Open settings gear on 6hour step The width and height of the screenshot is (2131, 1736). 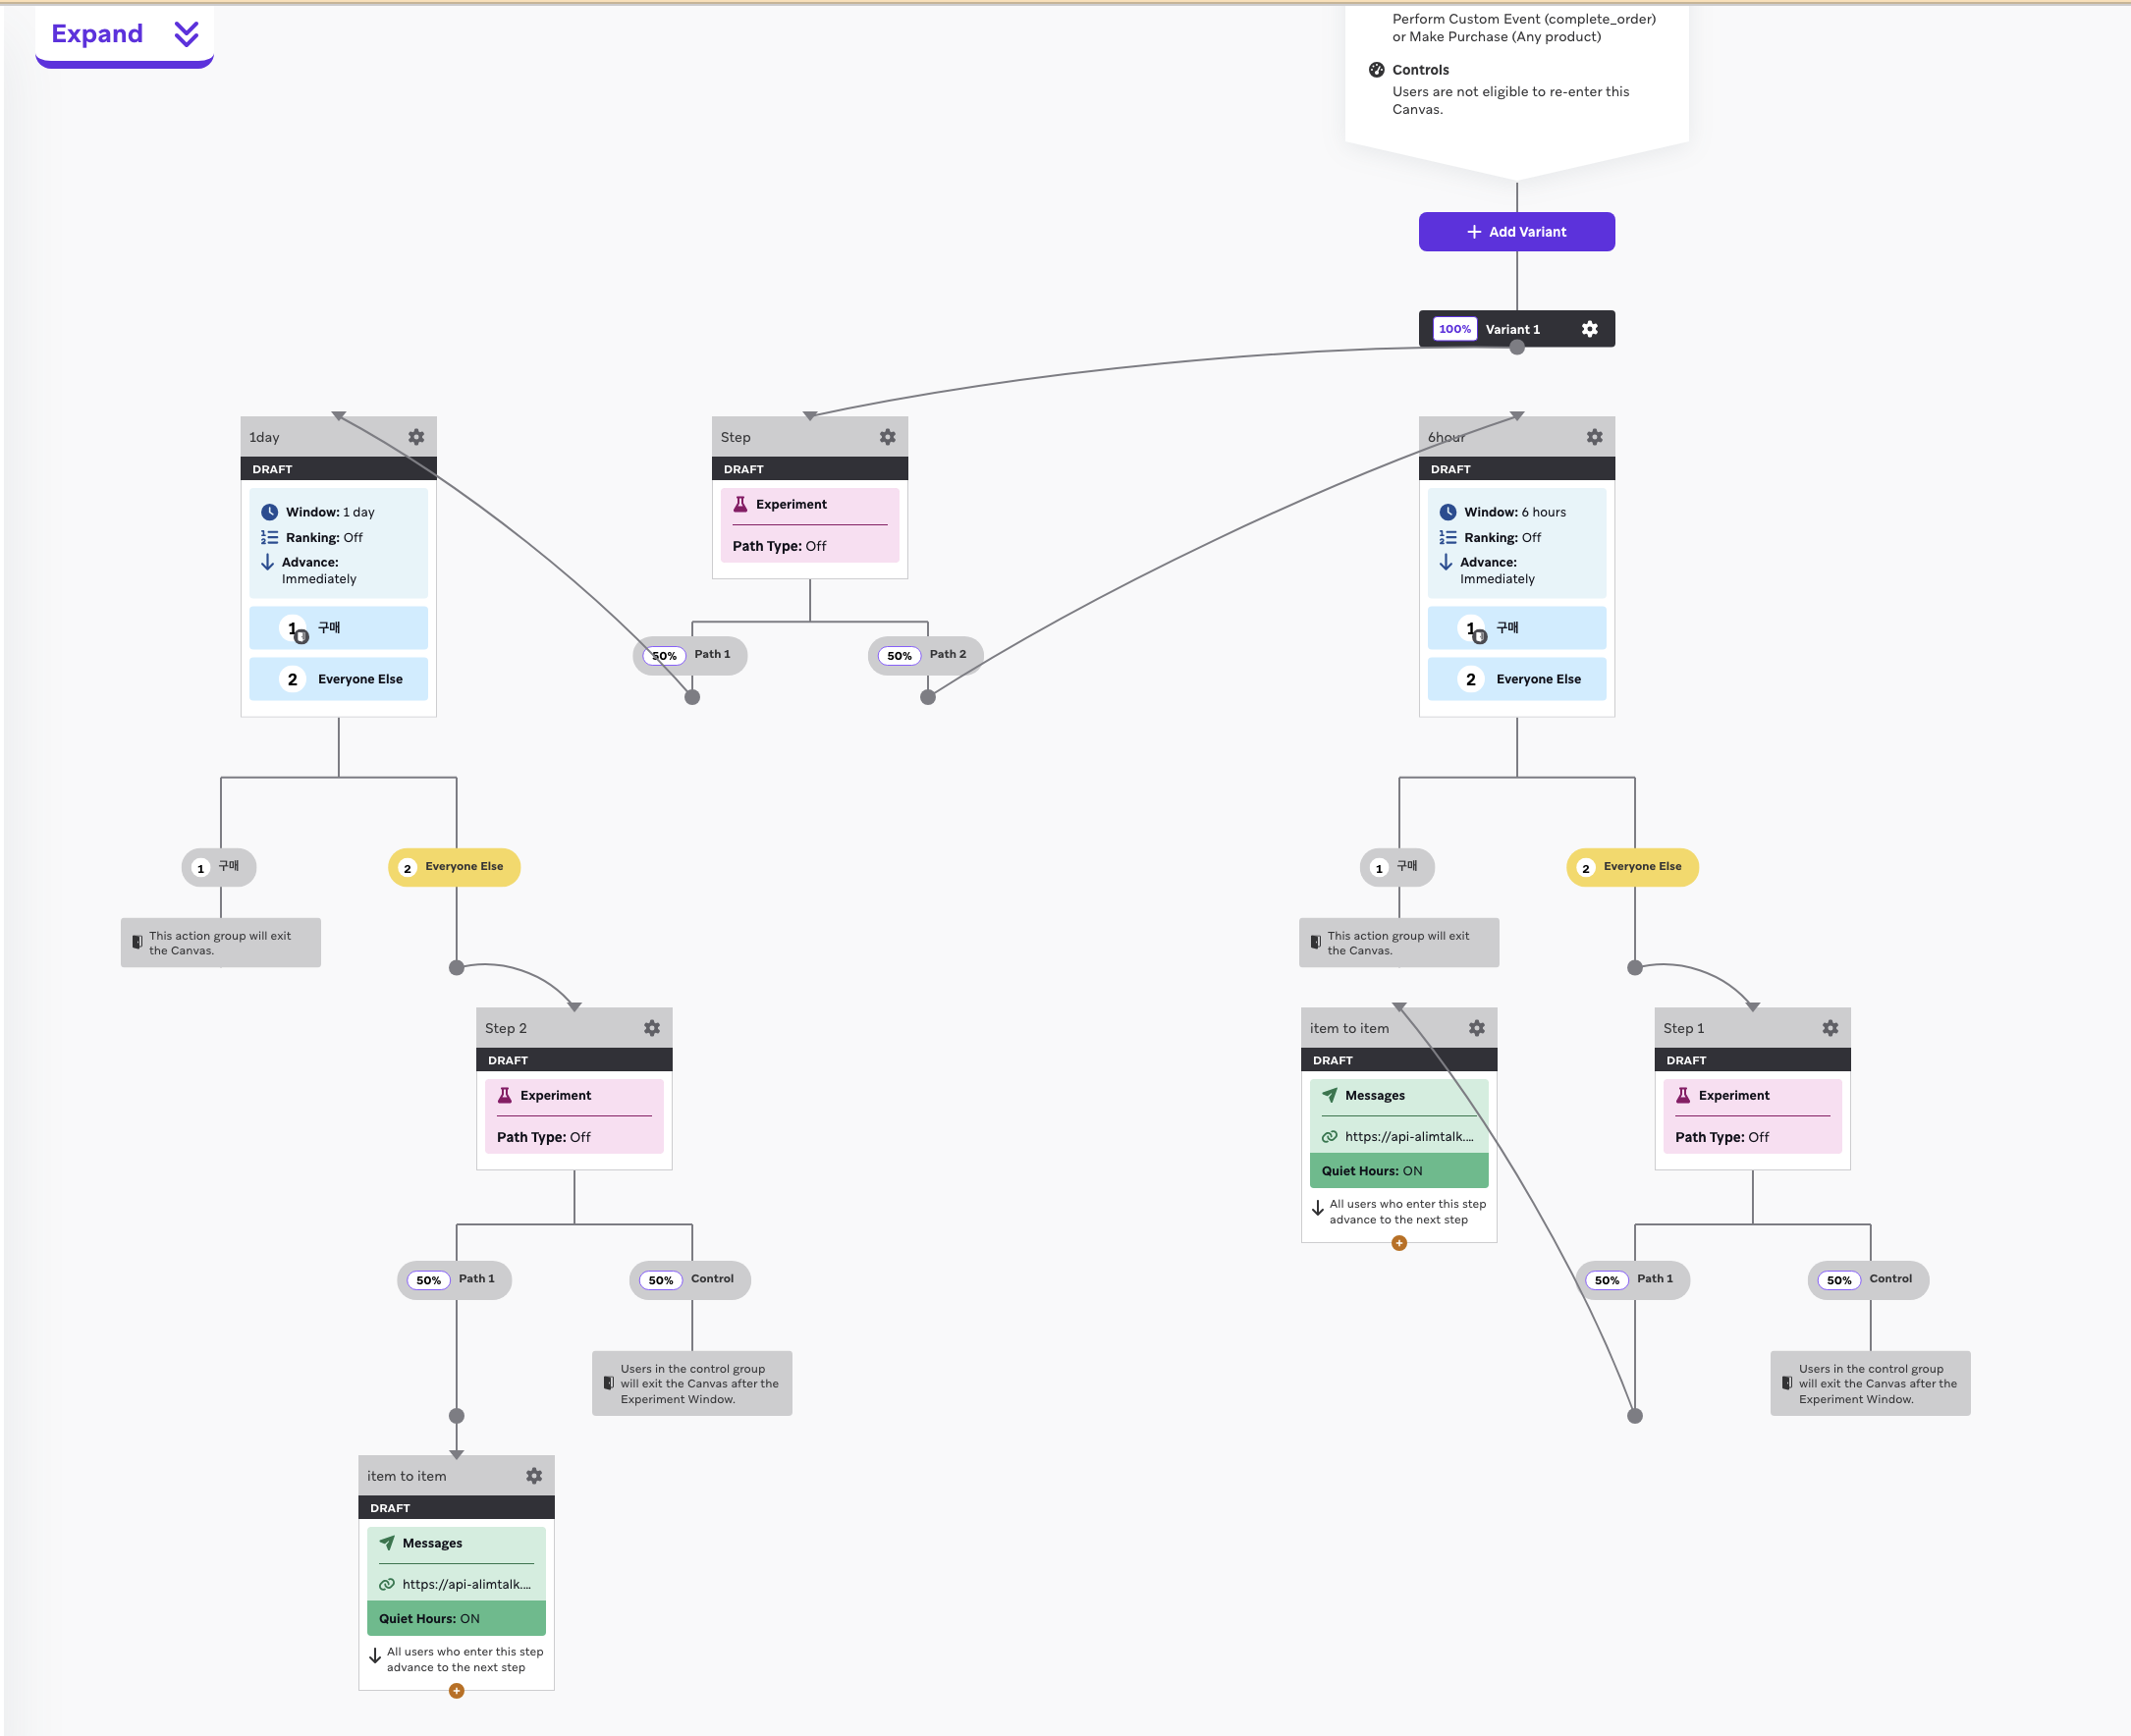[1594, 437]
